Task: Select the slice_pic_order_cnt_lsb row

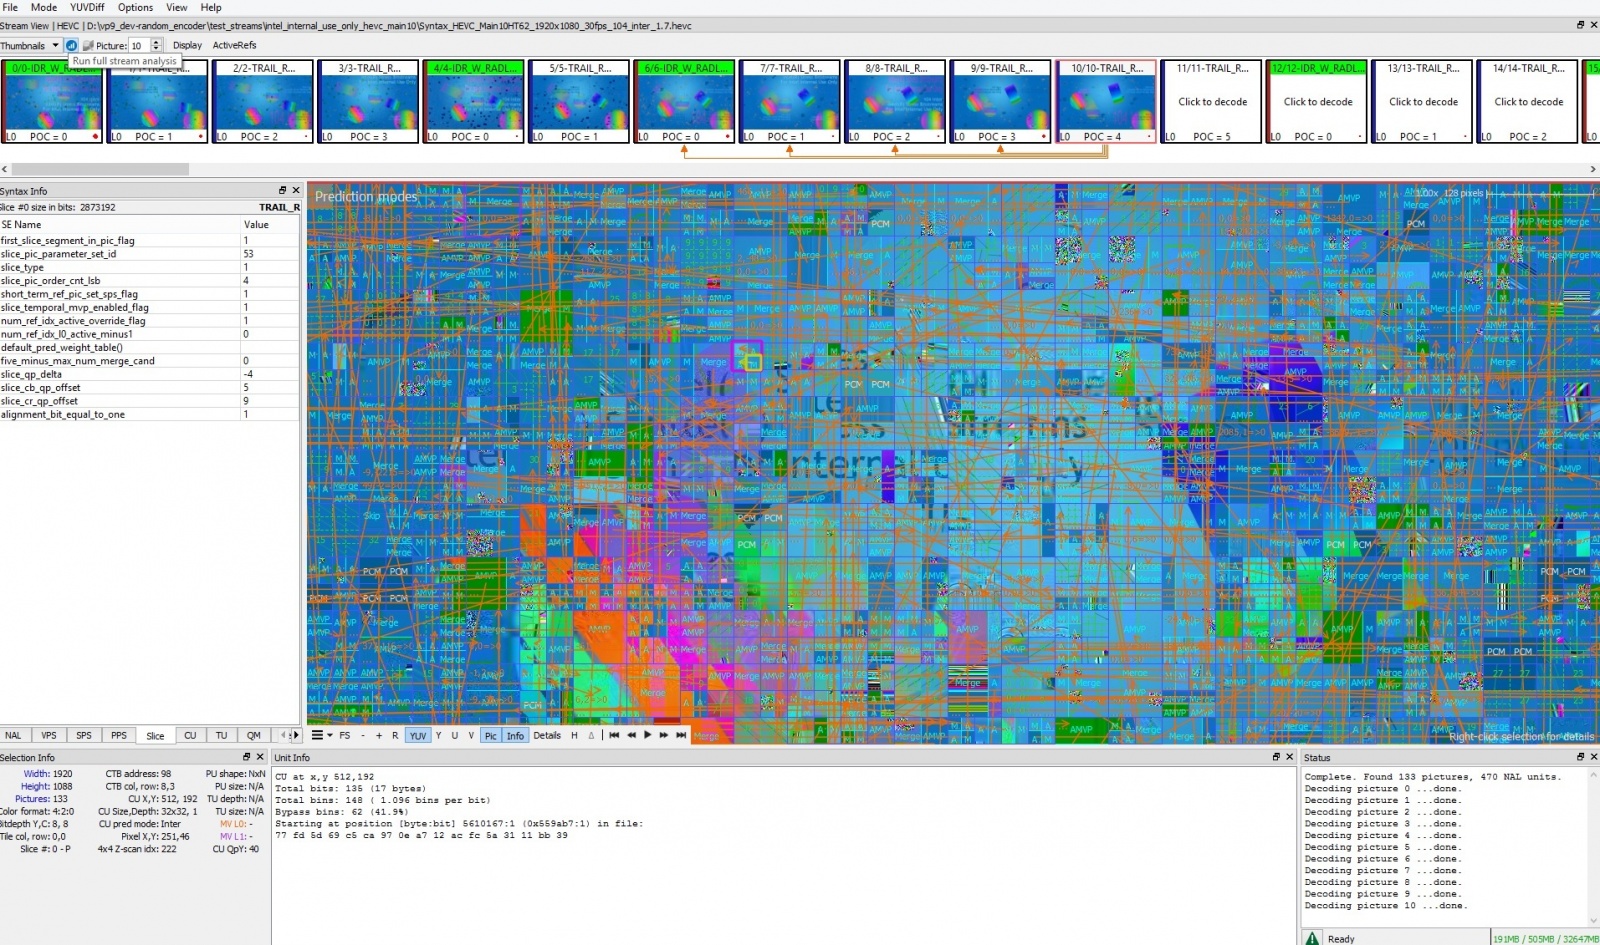Action: tap(150, 280)
